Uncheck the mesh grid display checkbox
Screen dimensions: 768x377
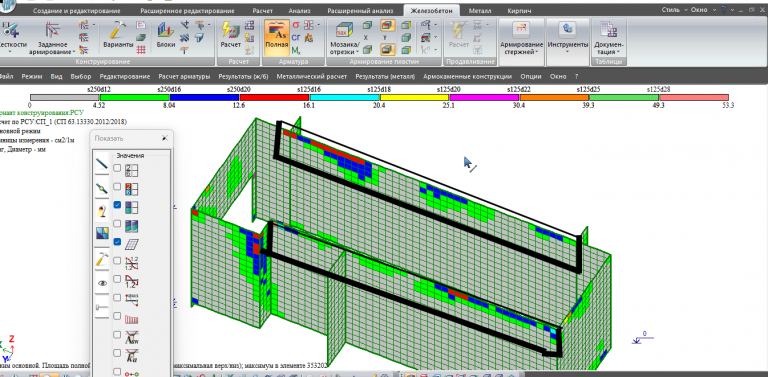[x=117, y=242]
